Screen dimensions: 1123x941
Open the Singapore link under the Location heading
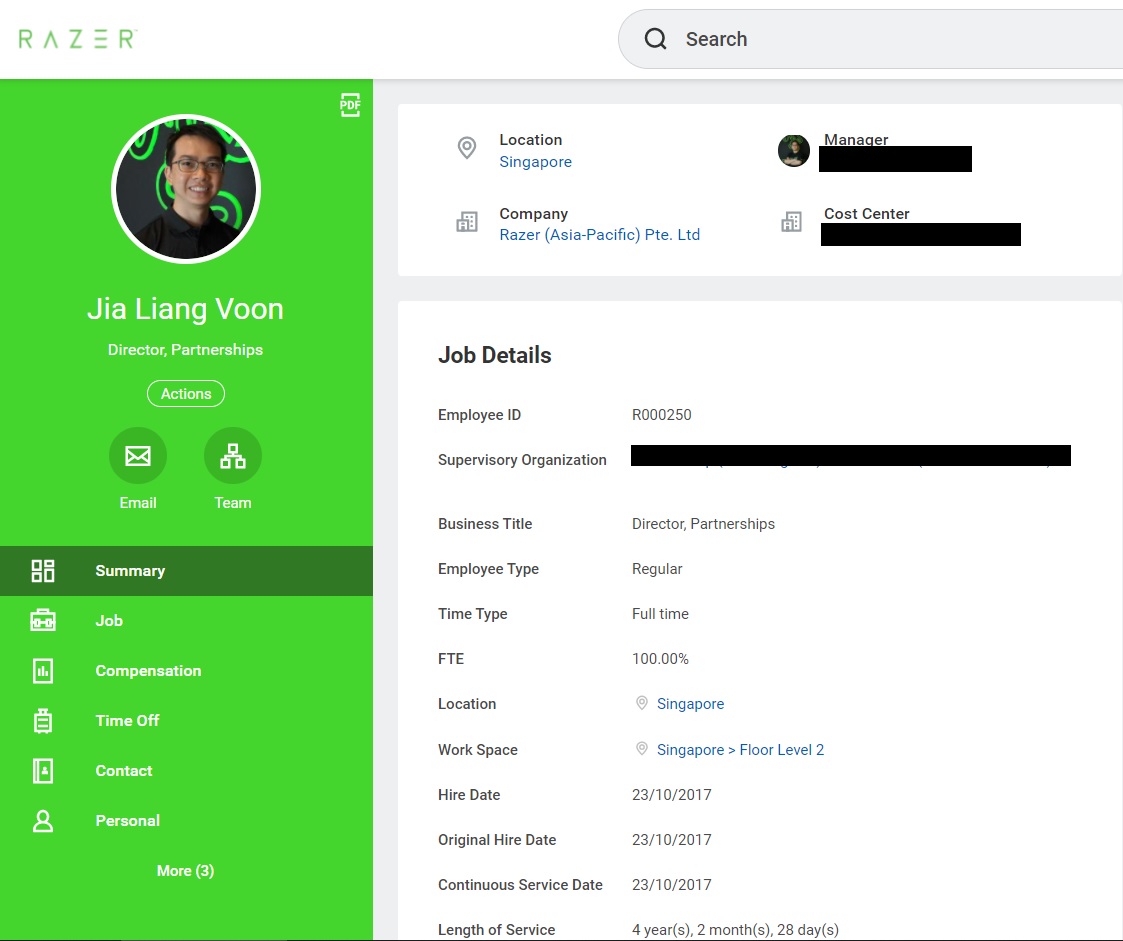coord(536,162)
